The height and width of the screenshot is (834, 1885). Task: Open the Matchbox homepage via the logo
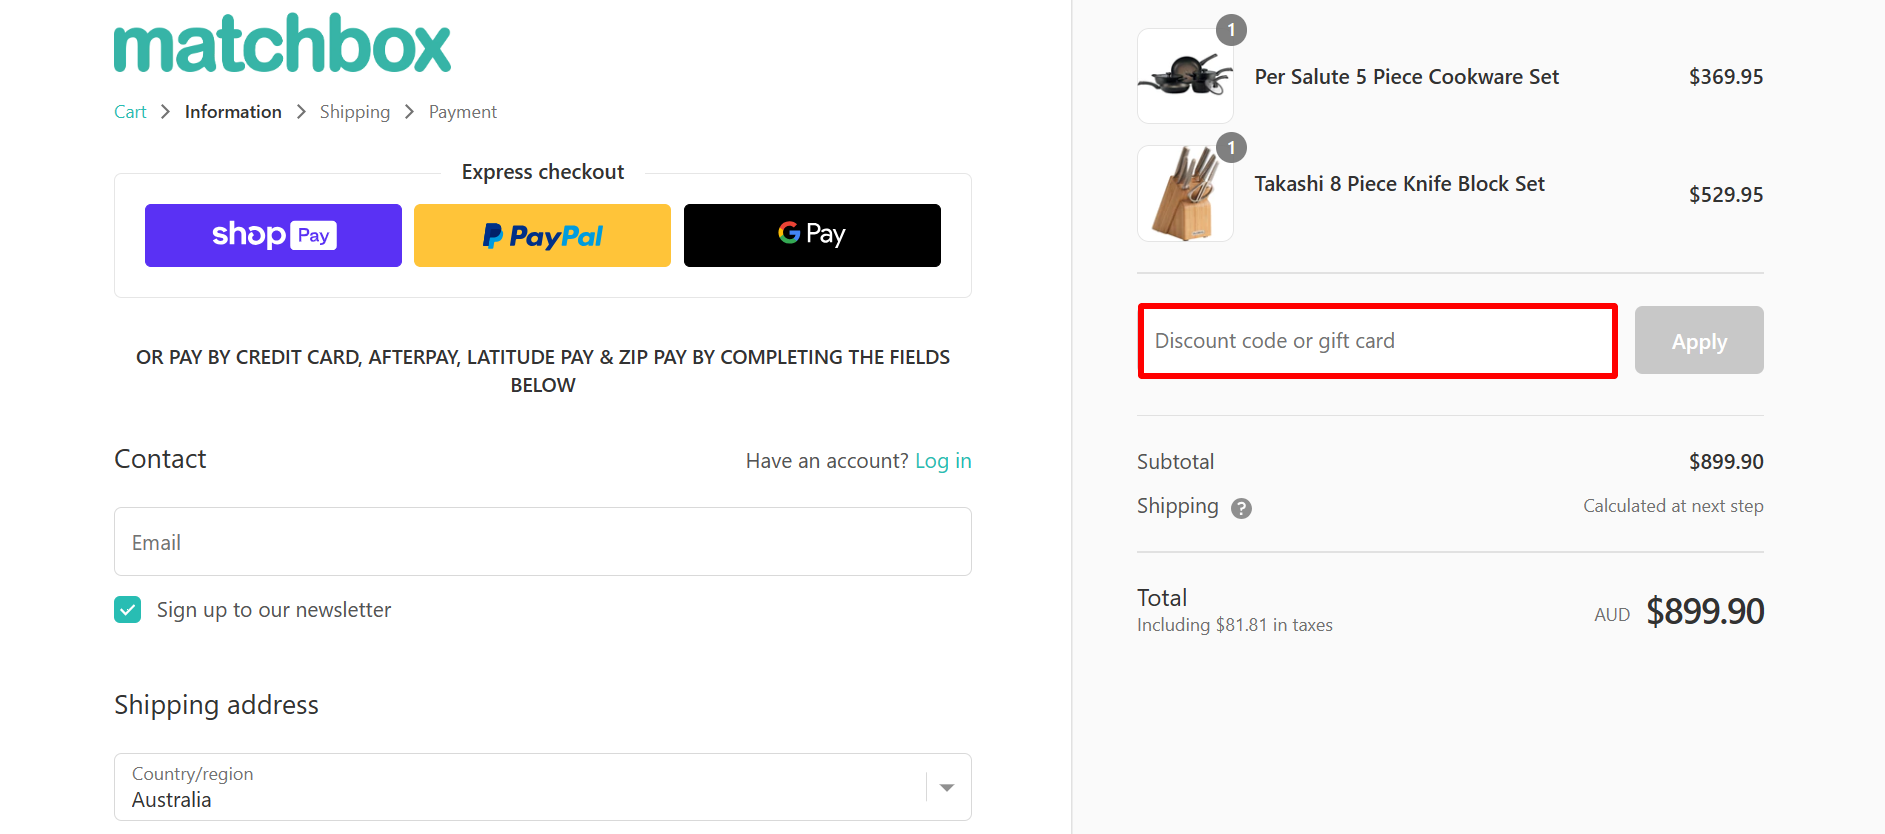coord(282,42)
